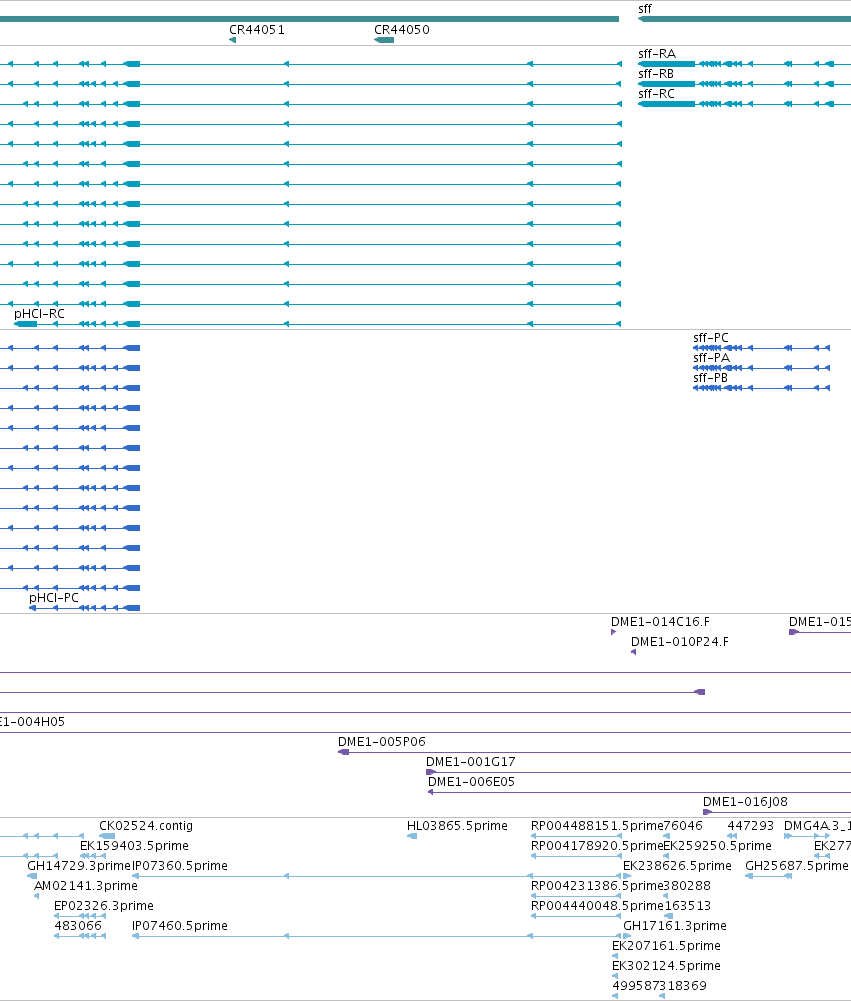This screenshot has width=851, height=1001.
Task: Click the DME1-005P06 clone end marker
Action: (x=343, y=752)
